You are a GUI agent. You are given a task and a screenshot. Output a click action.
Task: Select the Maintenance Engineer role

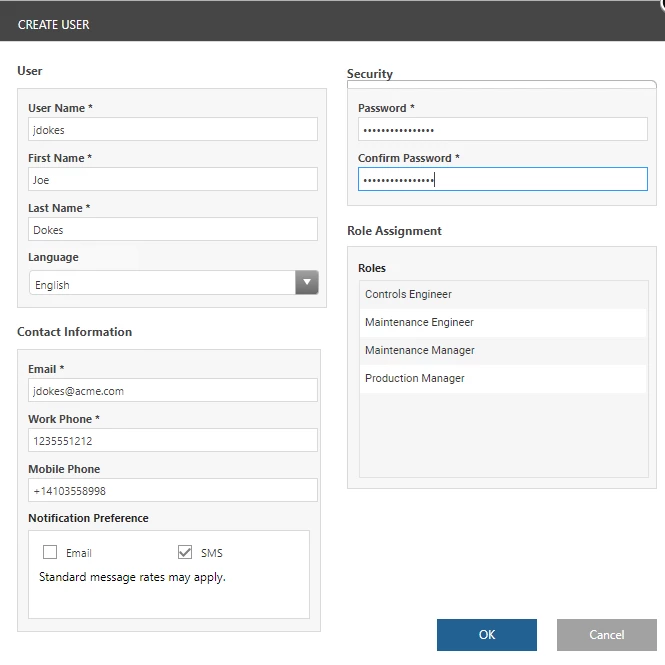503,322
